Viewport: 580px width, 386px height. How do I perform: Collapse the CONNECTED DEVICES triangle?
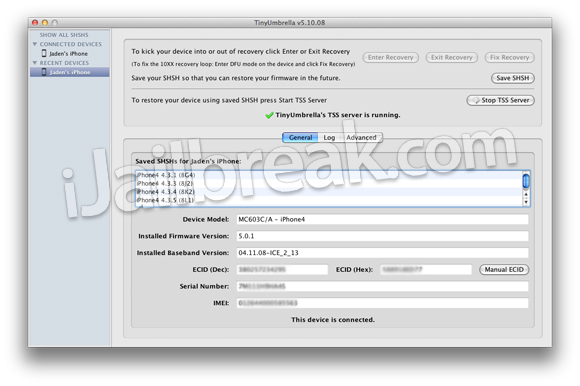(35, 44)
